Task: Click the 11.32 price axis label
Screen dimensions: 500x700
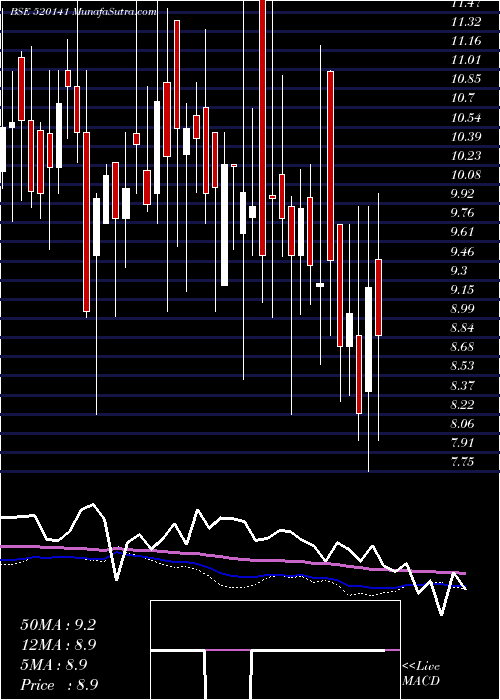Action: point(466,22)
